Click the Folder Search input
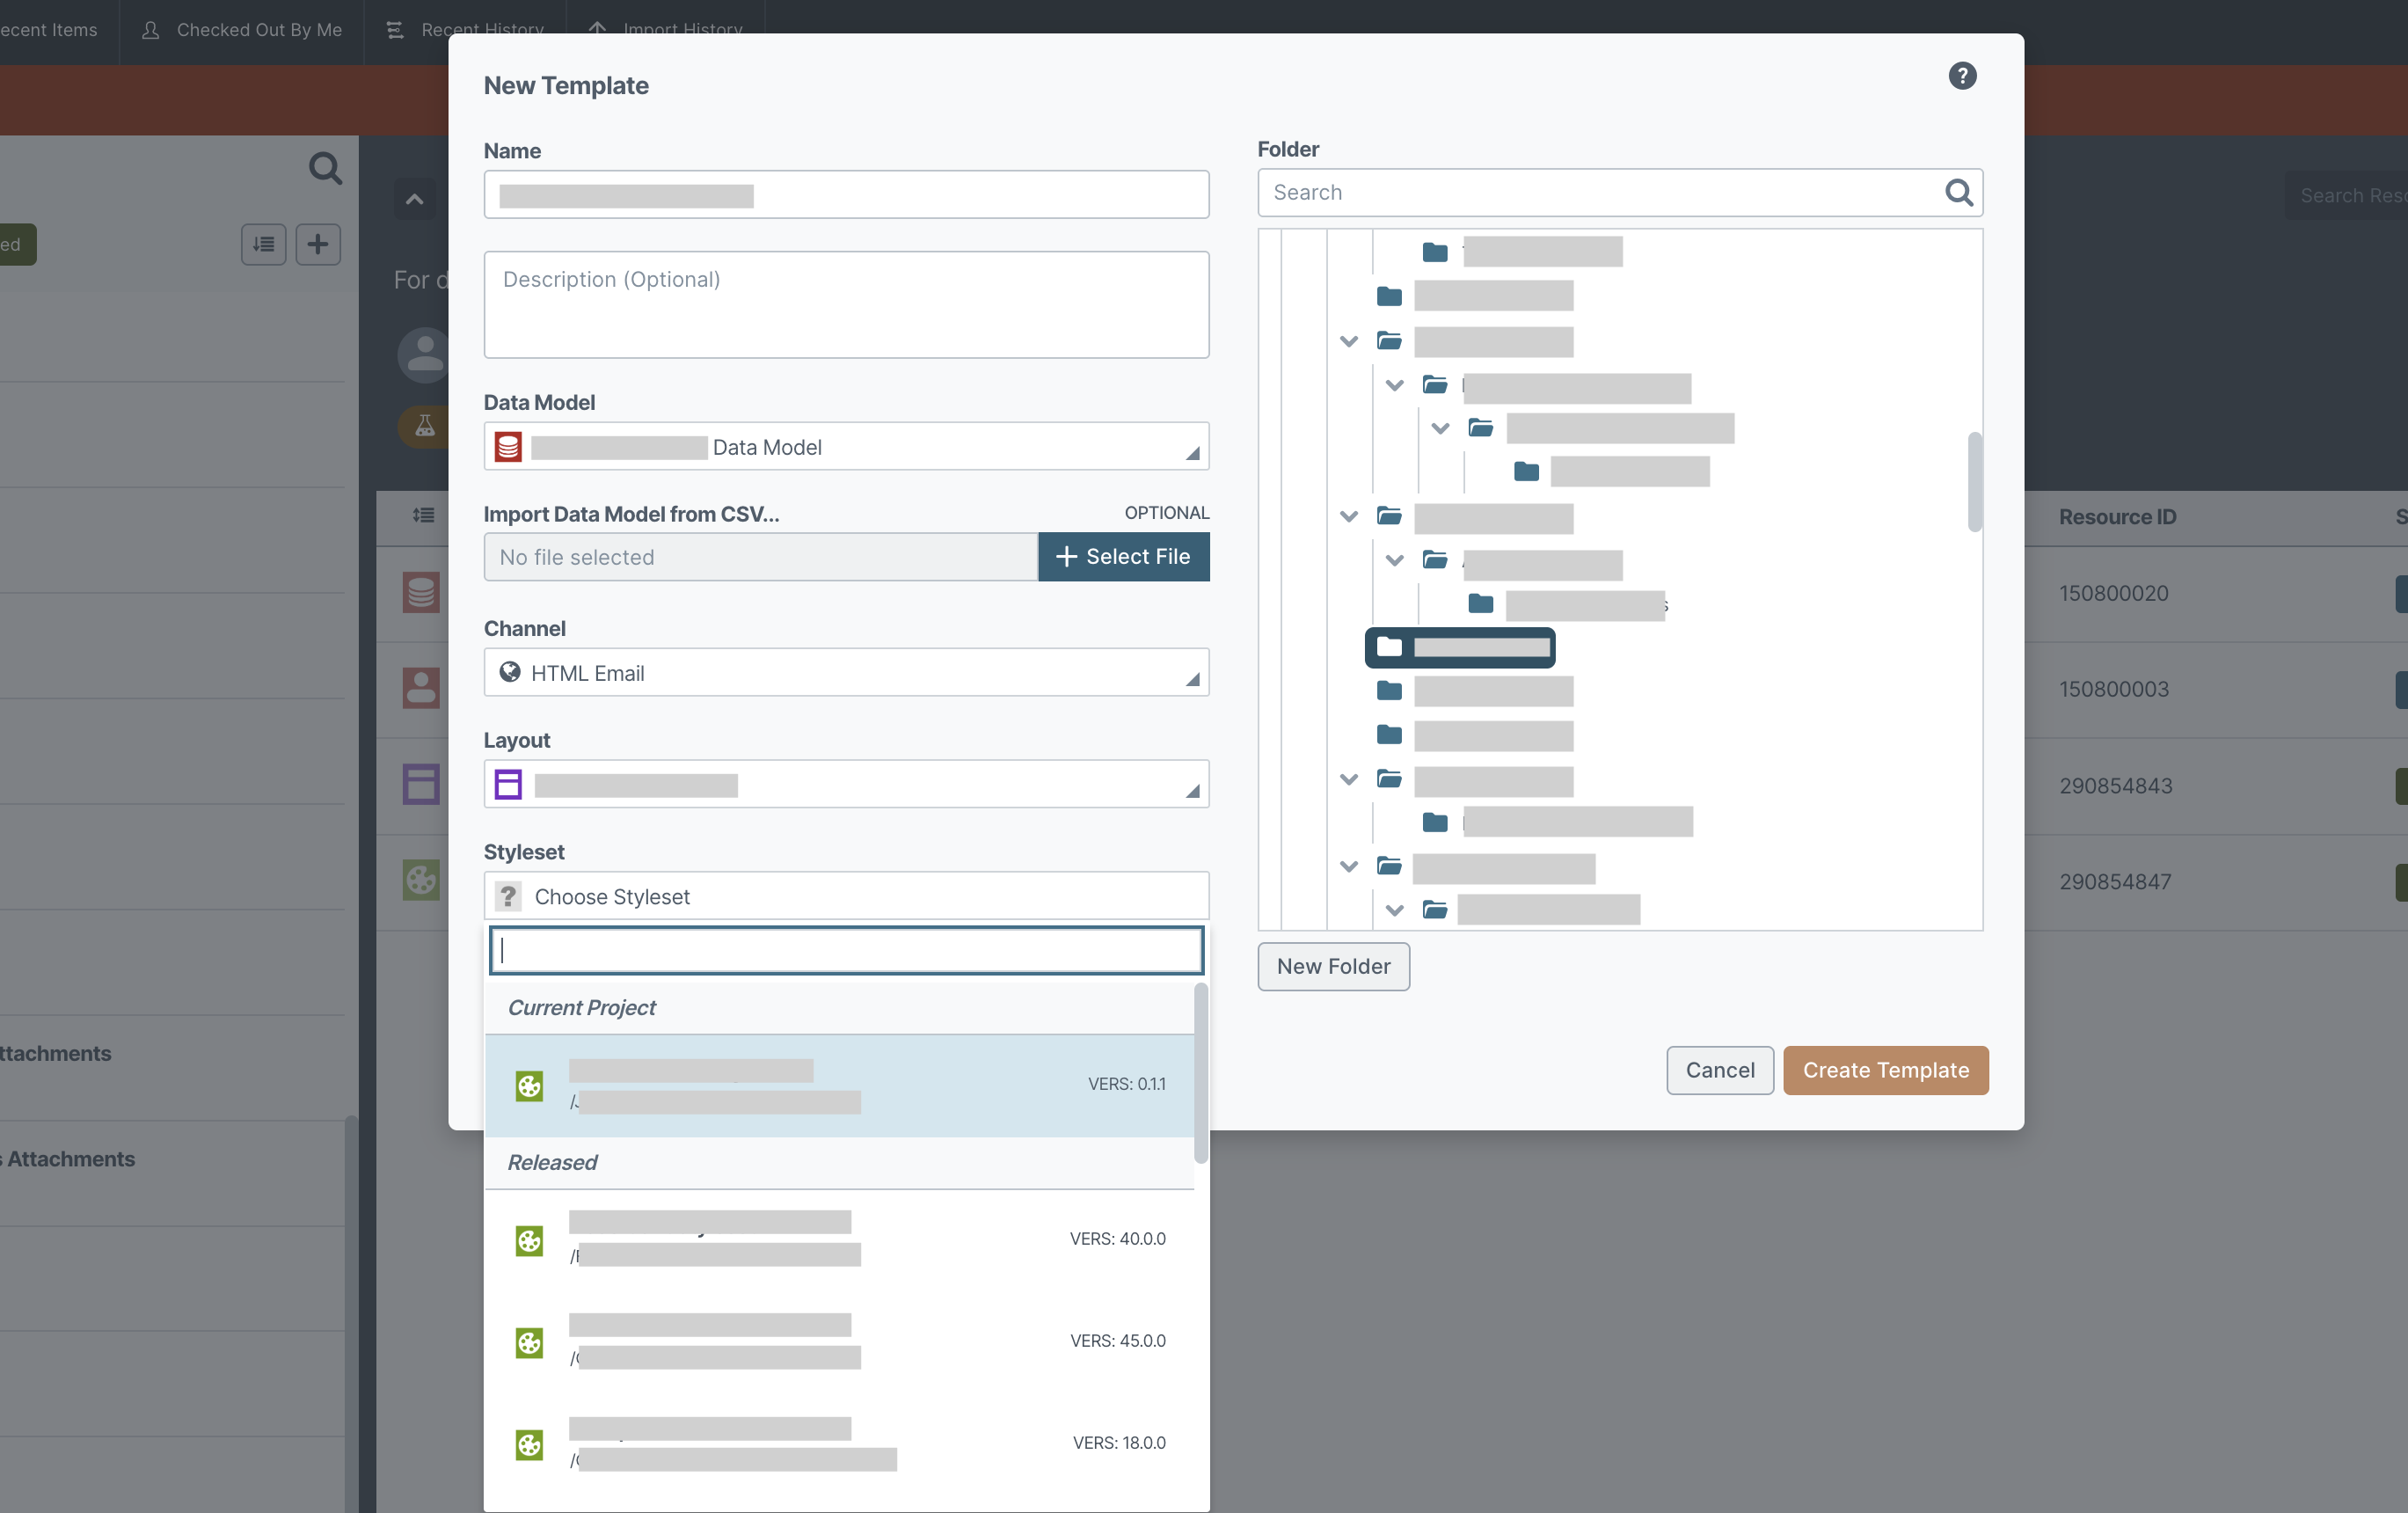Image resolution: width=2408 pixels, height=1513 pixels. (1620, 193)
